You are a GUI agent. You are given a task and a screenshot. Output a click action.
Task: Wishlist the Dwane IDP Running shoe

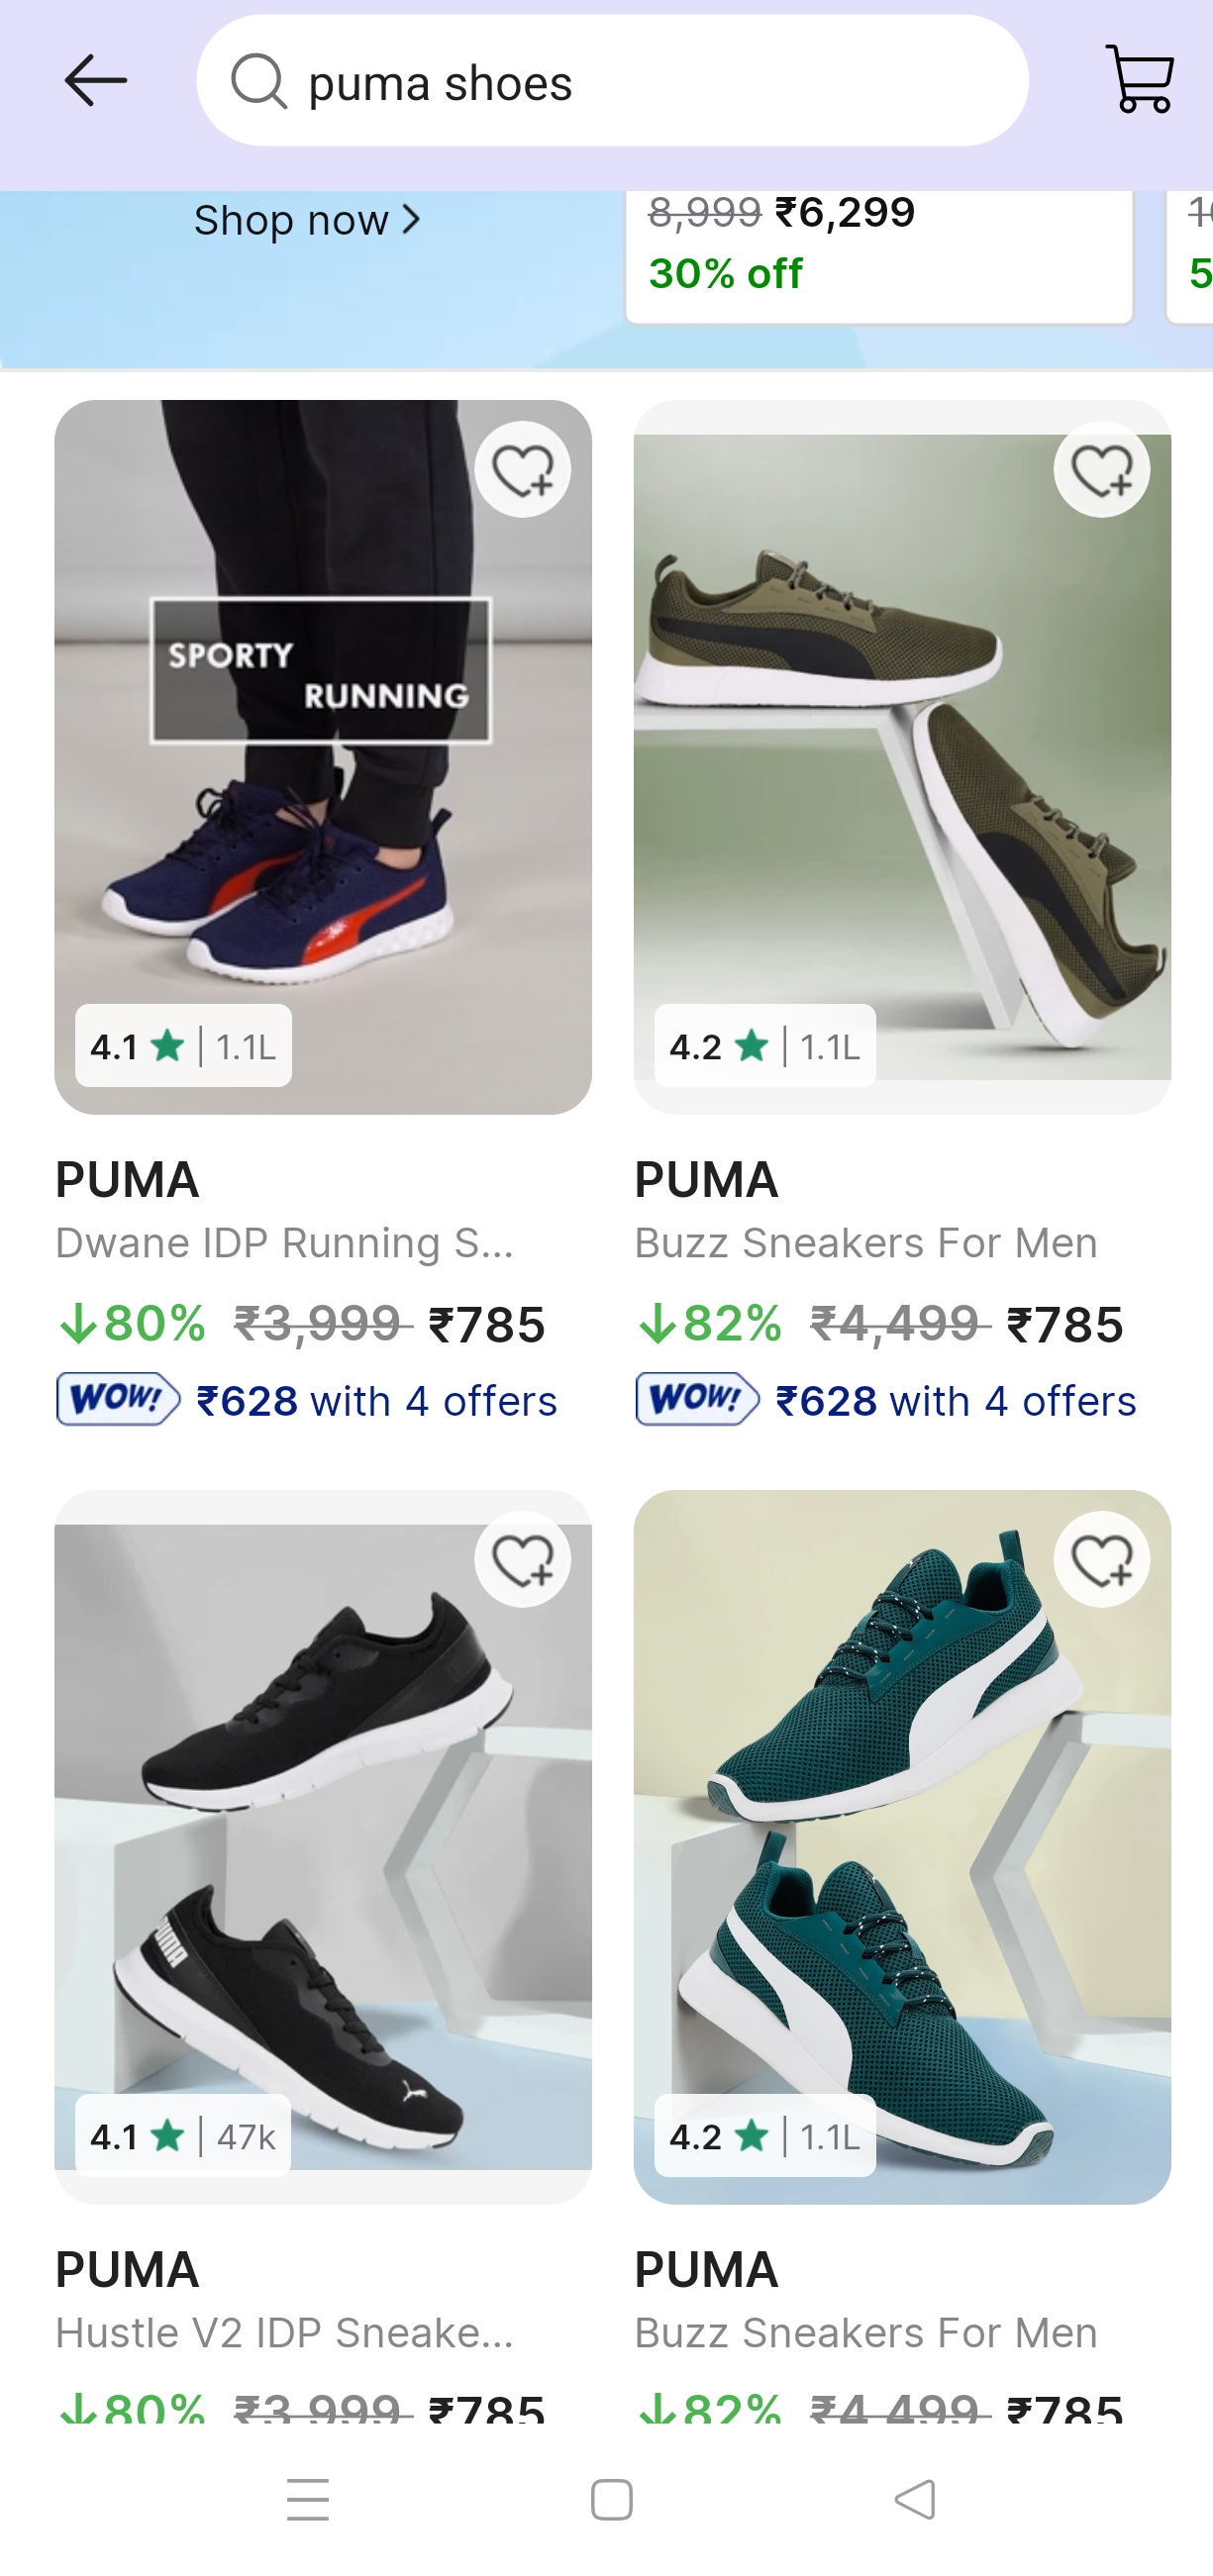pos(522,469)
